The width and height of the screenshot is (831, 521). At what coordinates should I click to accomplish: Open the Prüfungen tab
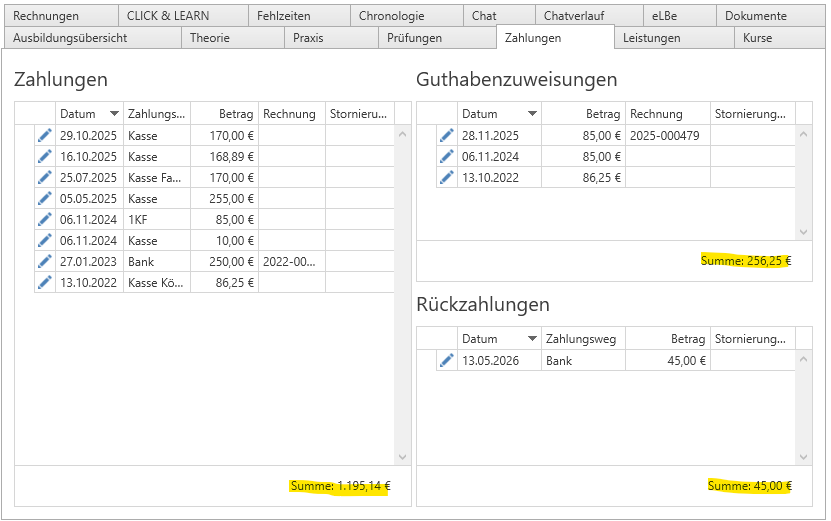coord(437,38)
